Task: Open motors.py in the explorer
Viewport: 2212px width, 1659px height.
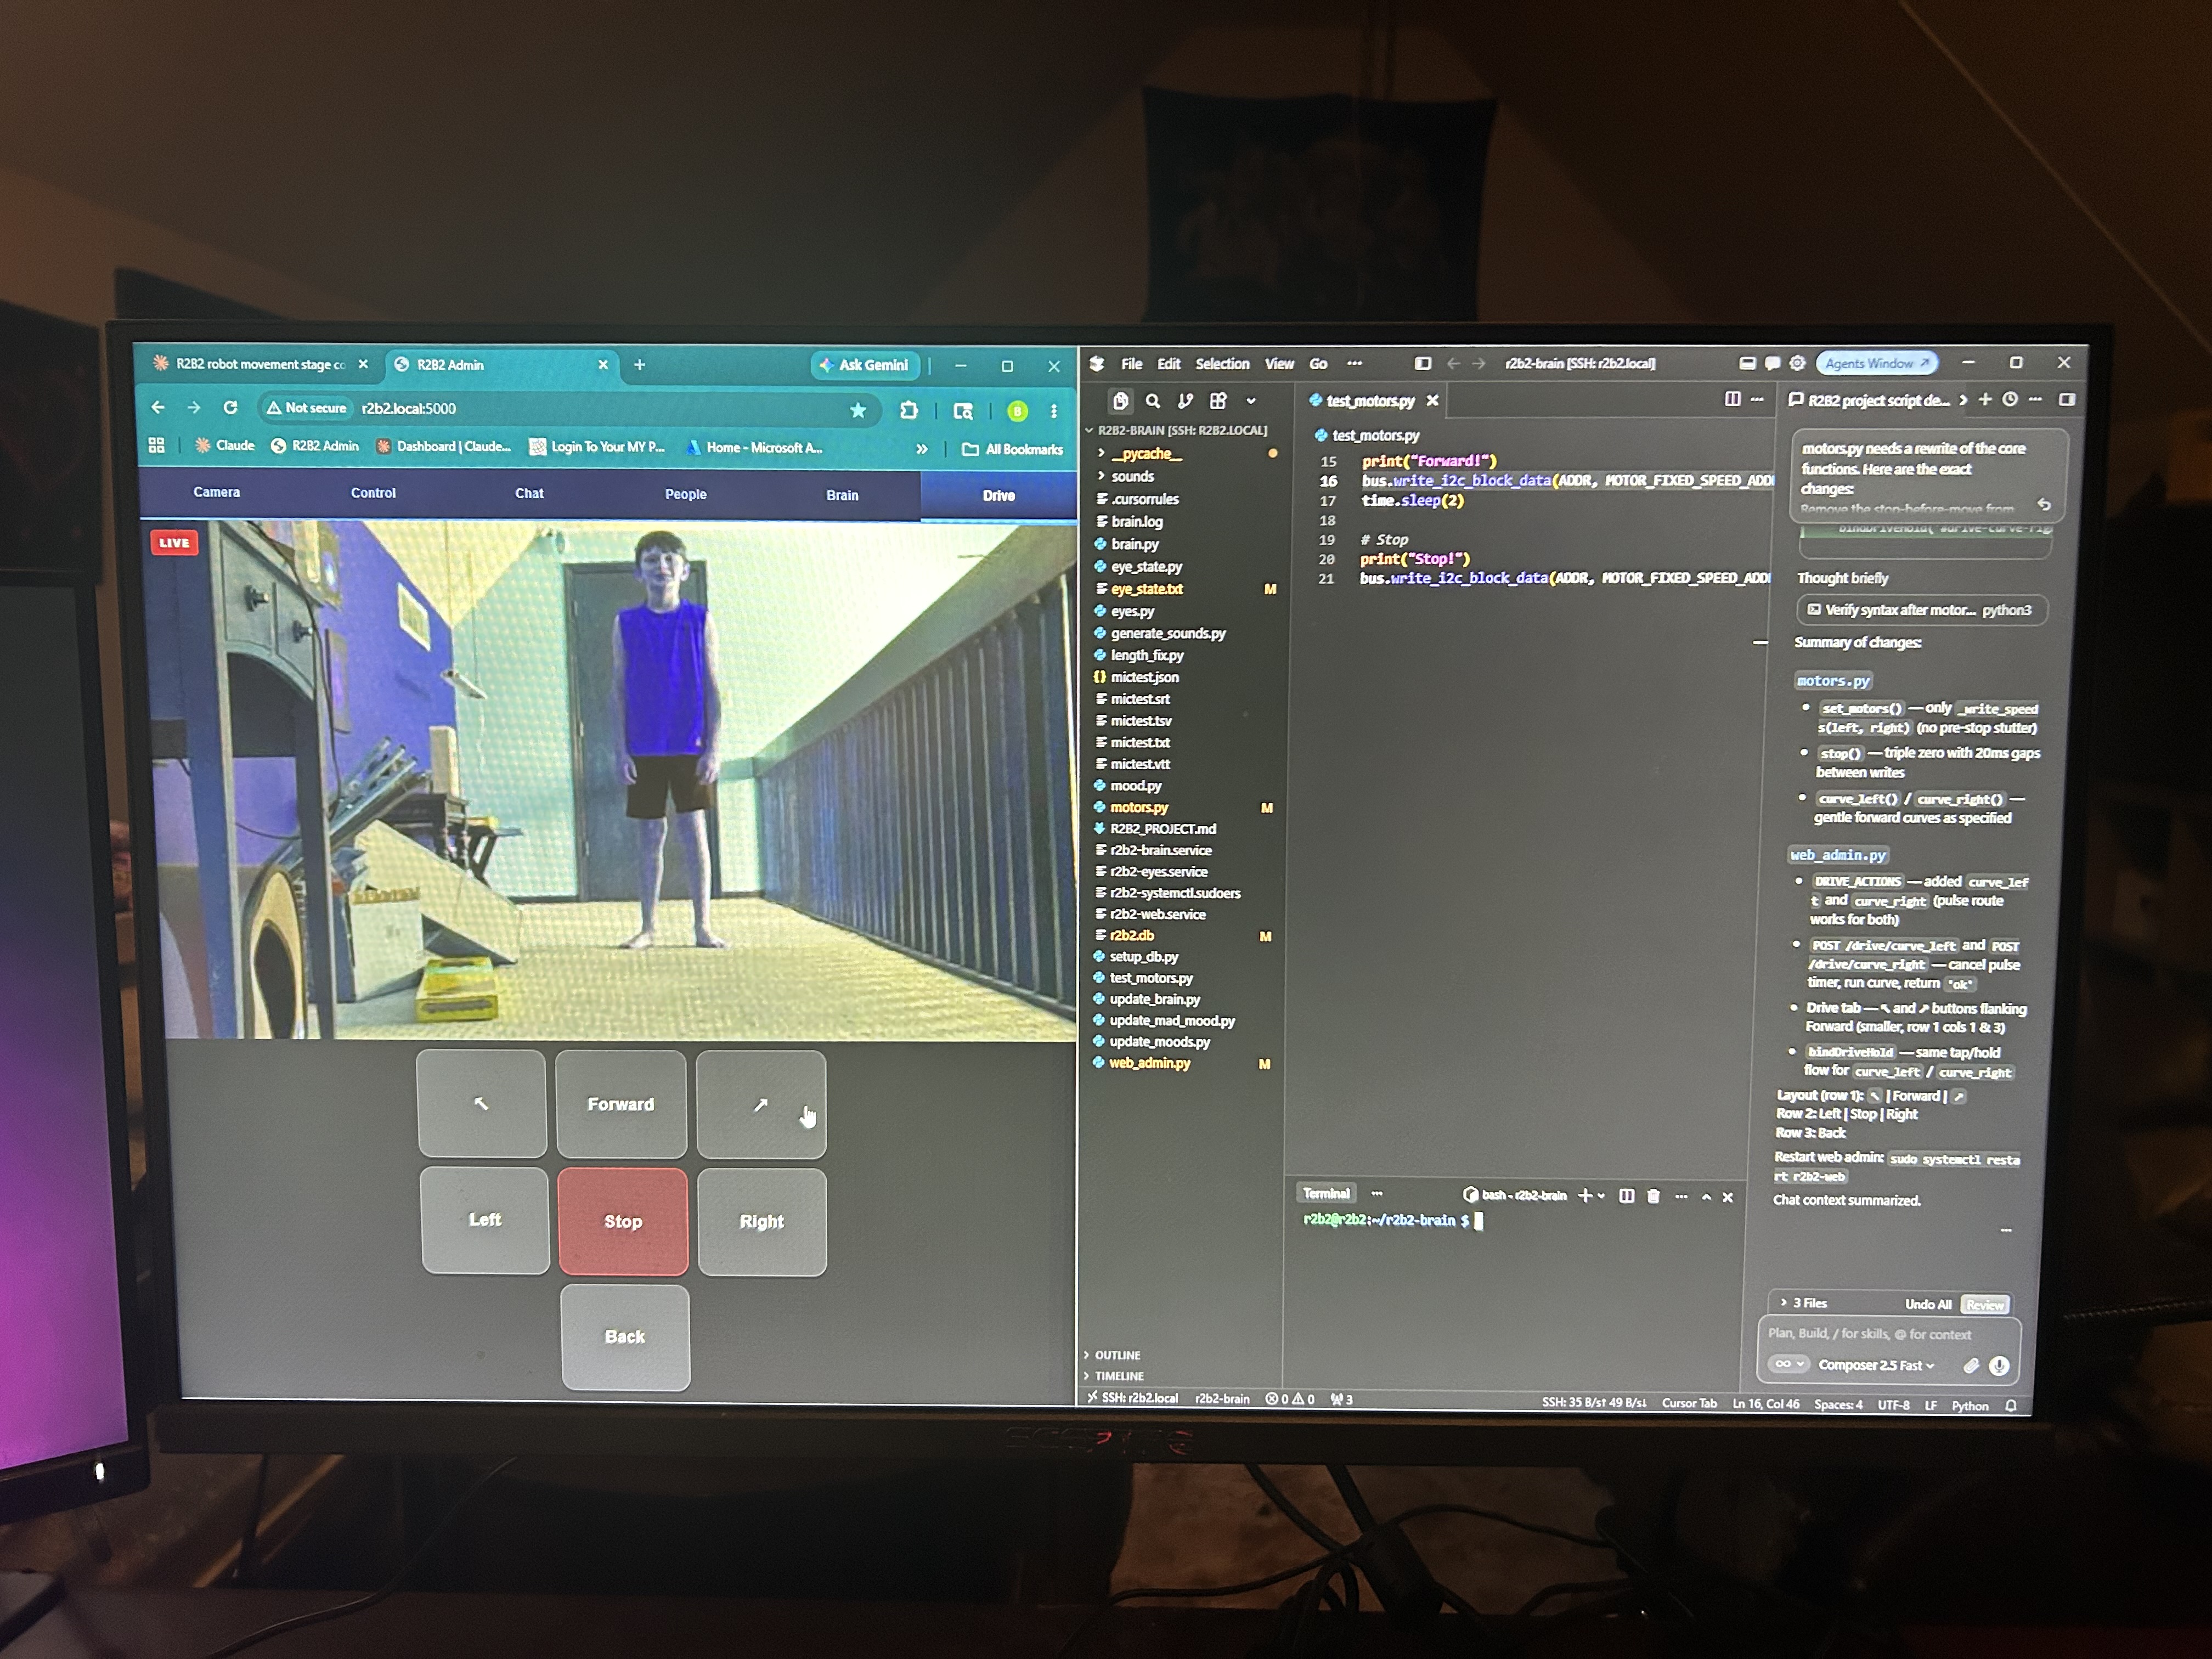Action: 1139,807
